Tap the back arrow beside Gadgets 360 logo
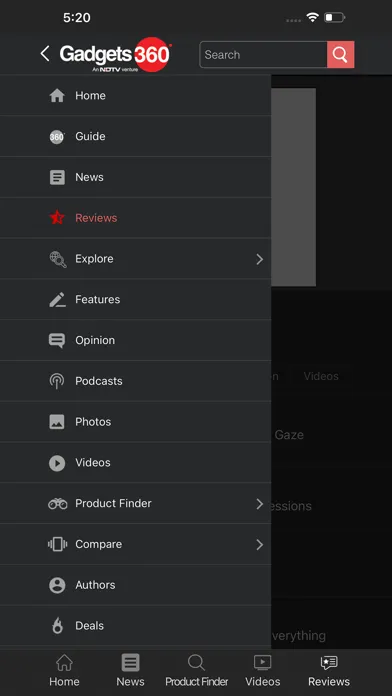 pos(45,54)
